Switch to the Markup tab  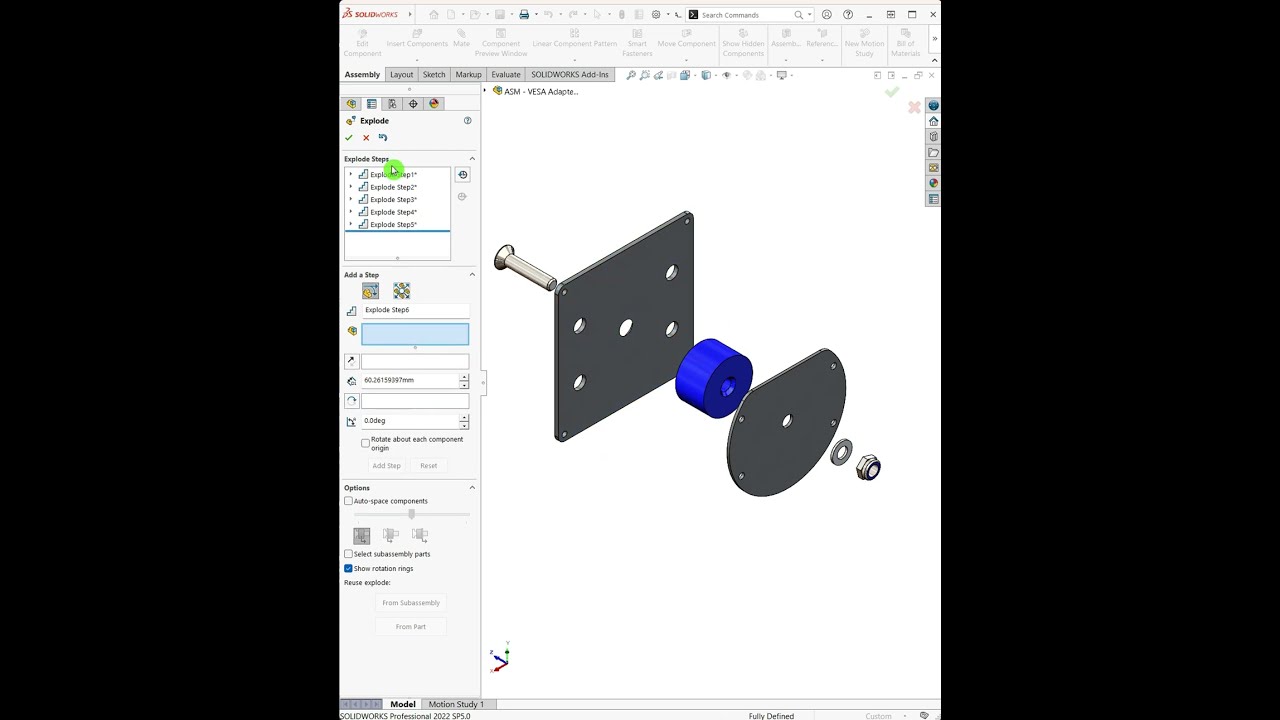(x=468, y=75)
